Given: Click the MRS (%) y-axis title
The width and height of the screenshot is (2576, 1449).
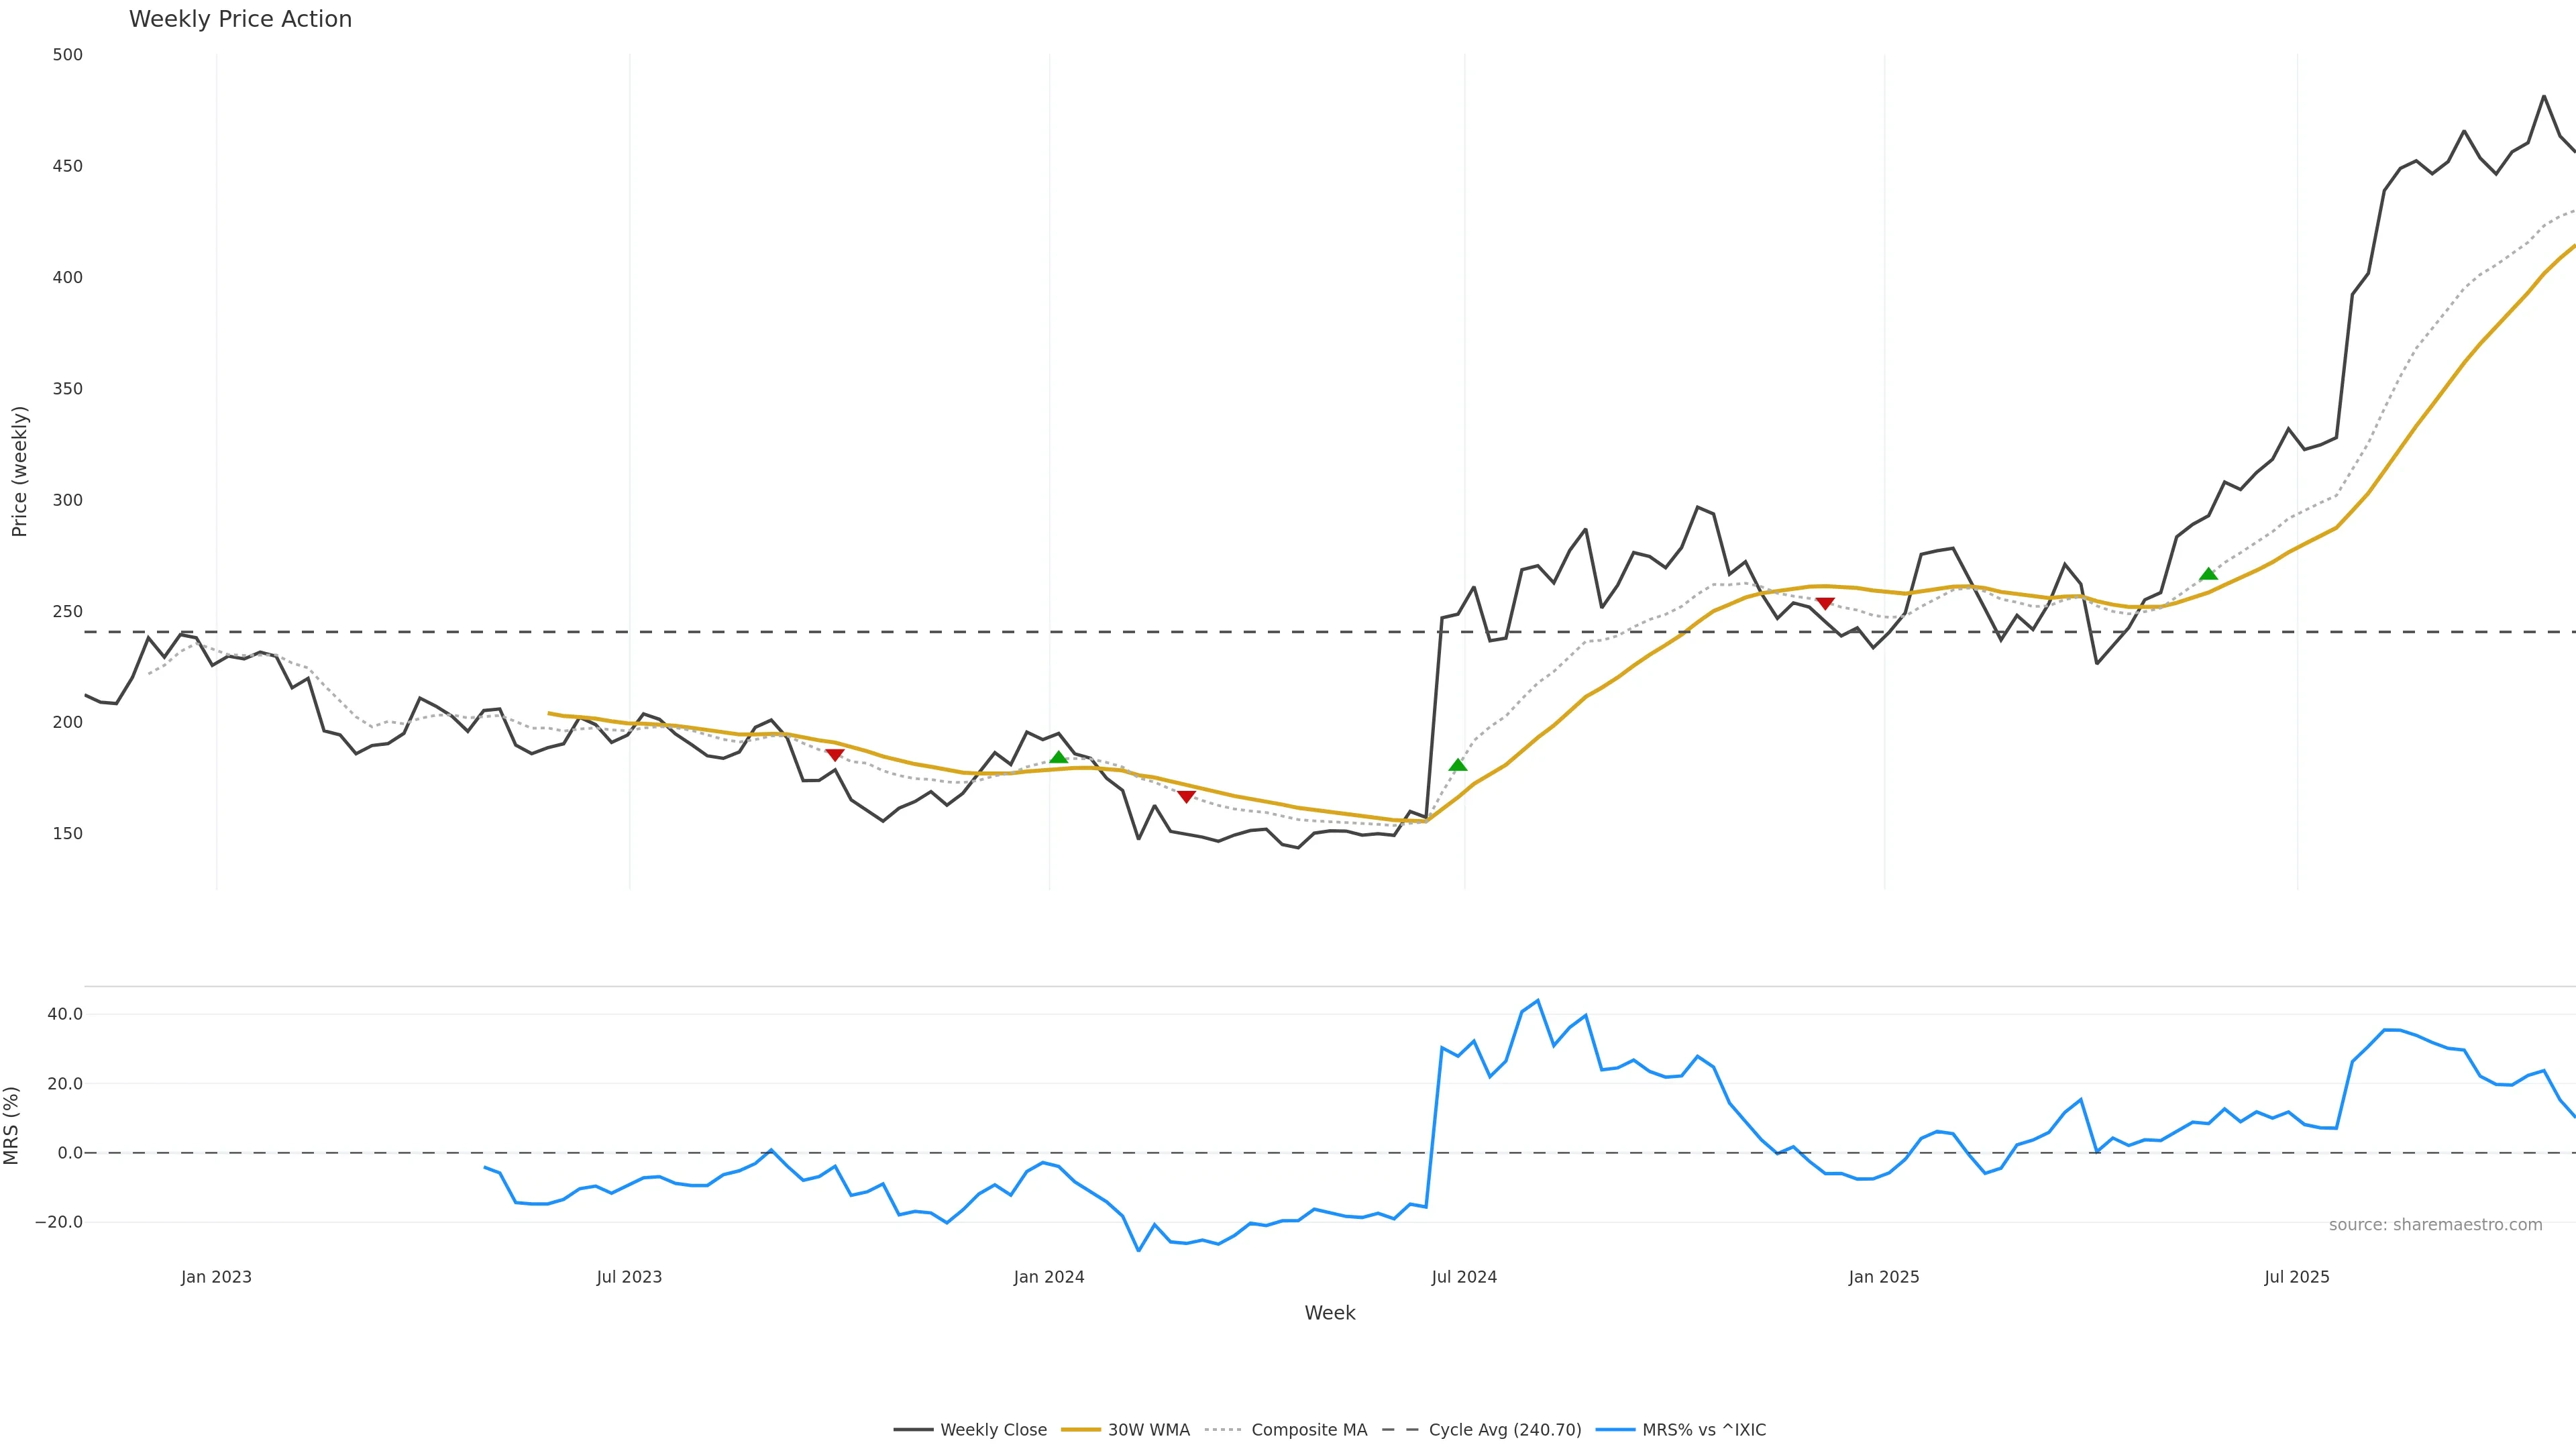Looking at the screenshot, I should [12, 1125].
